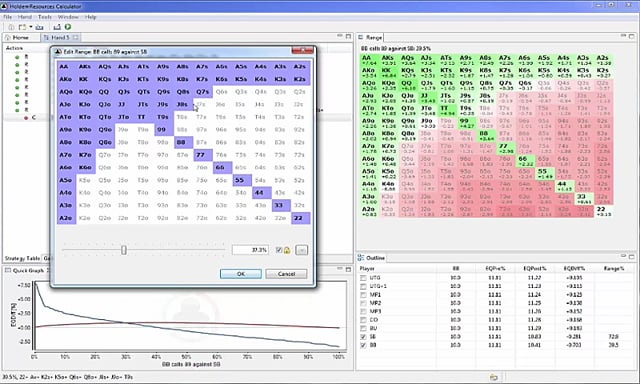Click the range percentage slider handle

coord(124,250)
